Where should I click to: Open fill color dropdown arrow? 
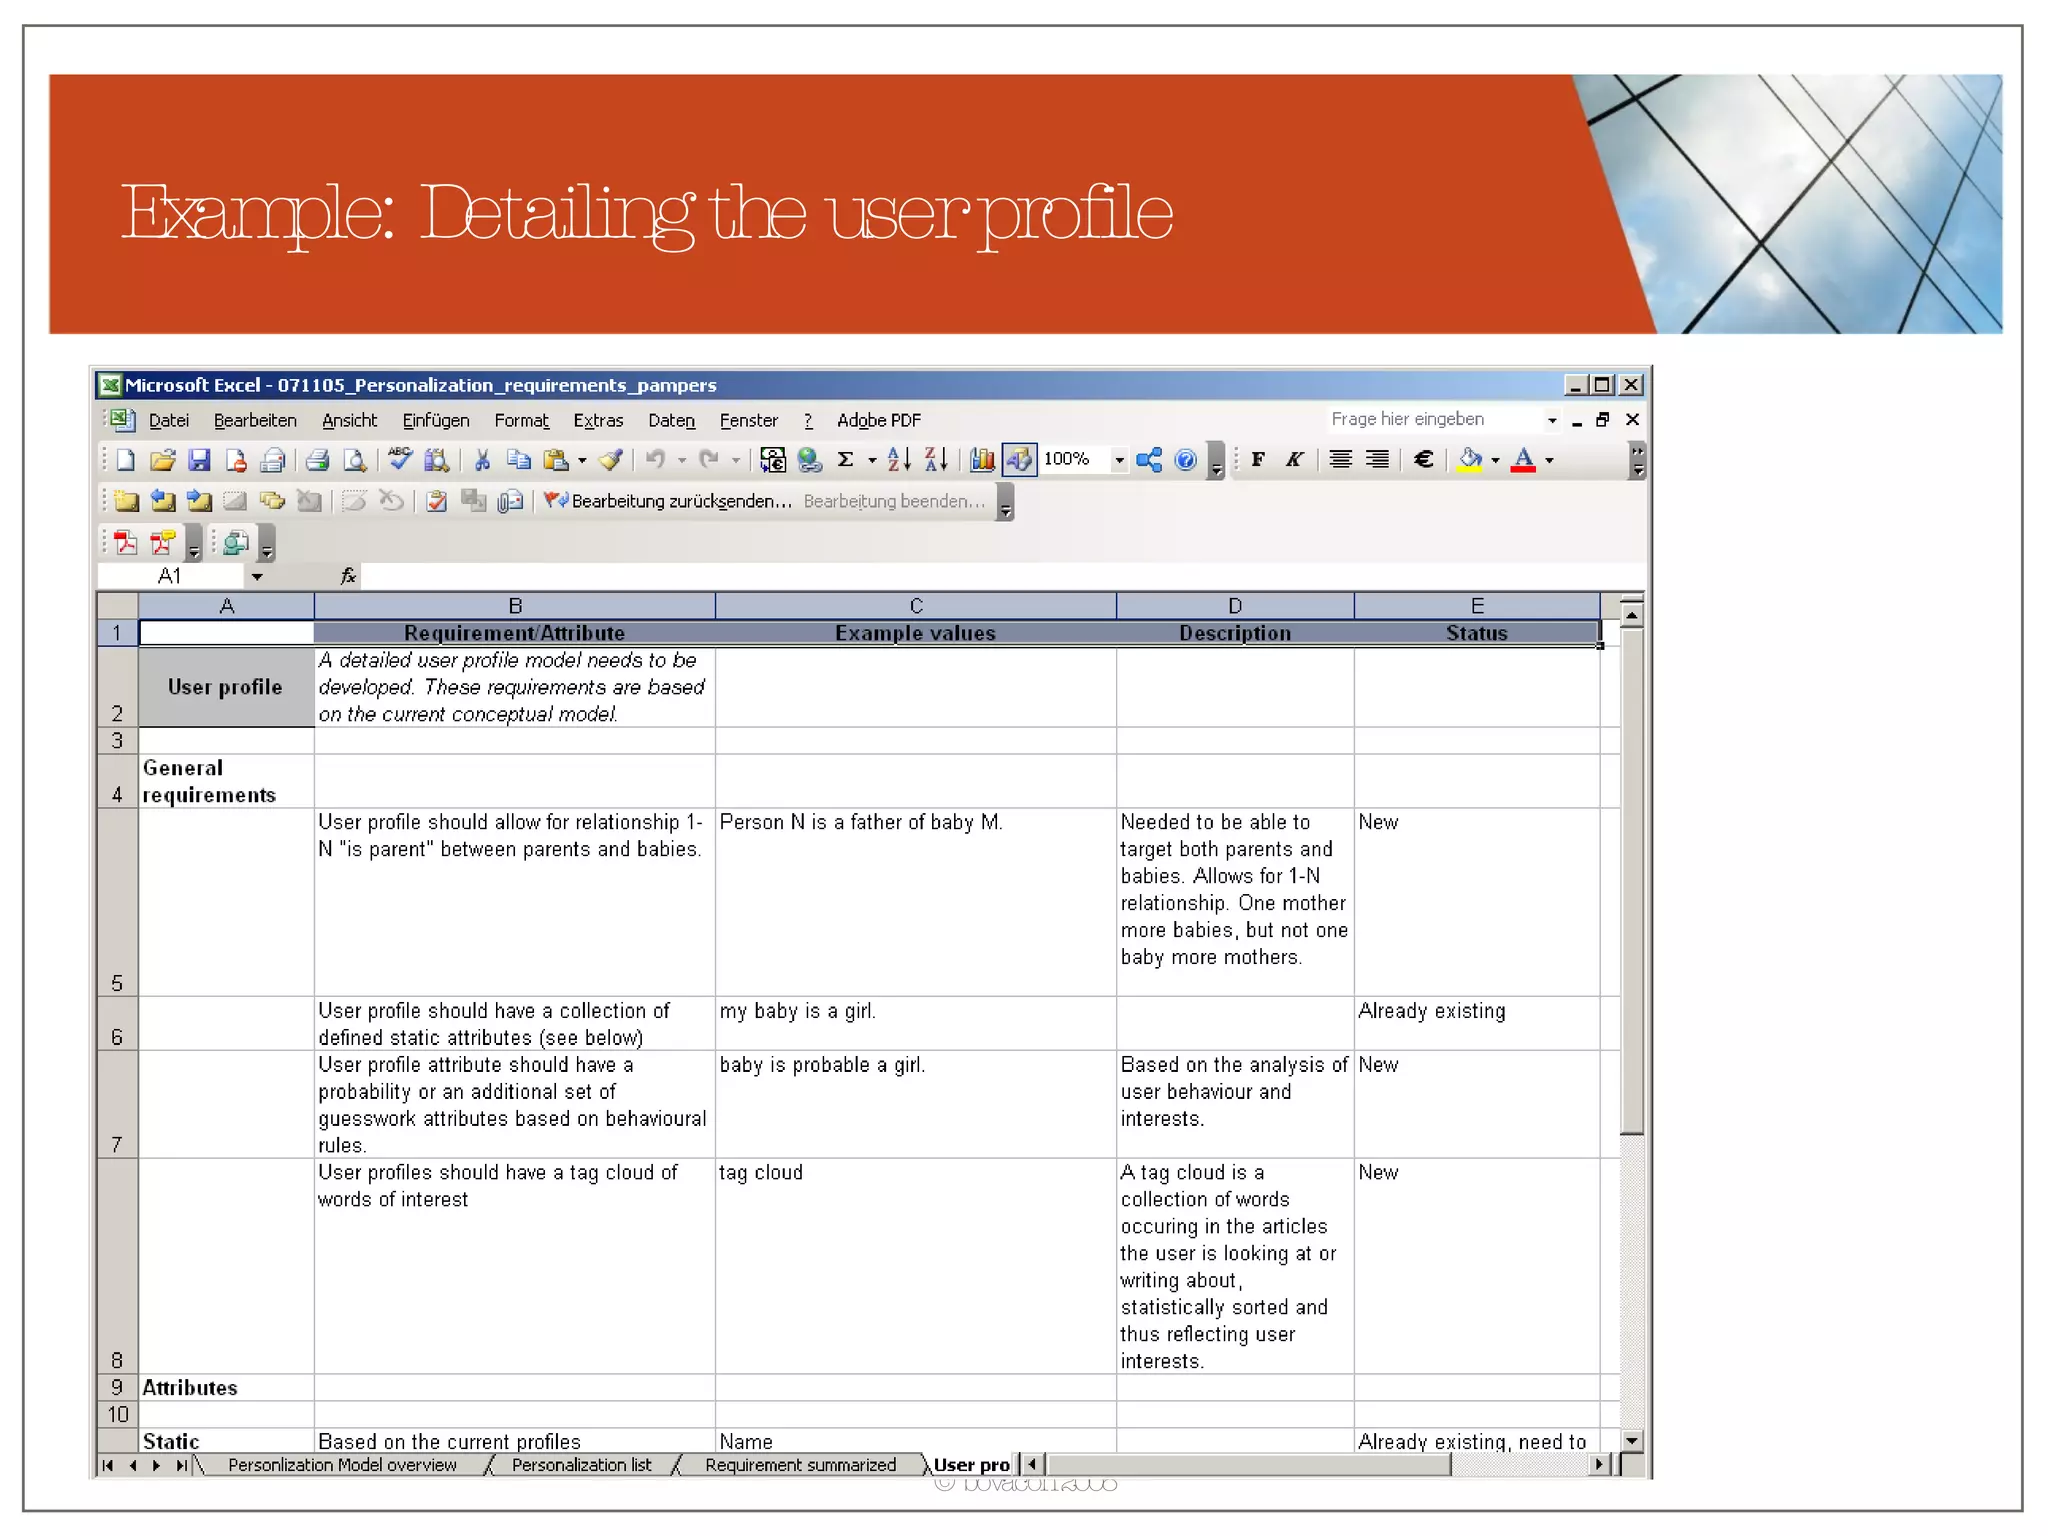coord(1495,460)
